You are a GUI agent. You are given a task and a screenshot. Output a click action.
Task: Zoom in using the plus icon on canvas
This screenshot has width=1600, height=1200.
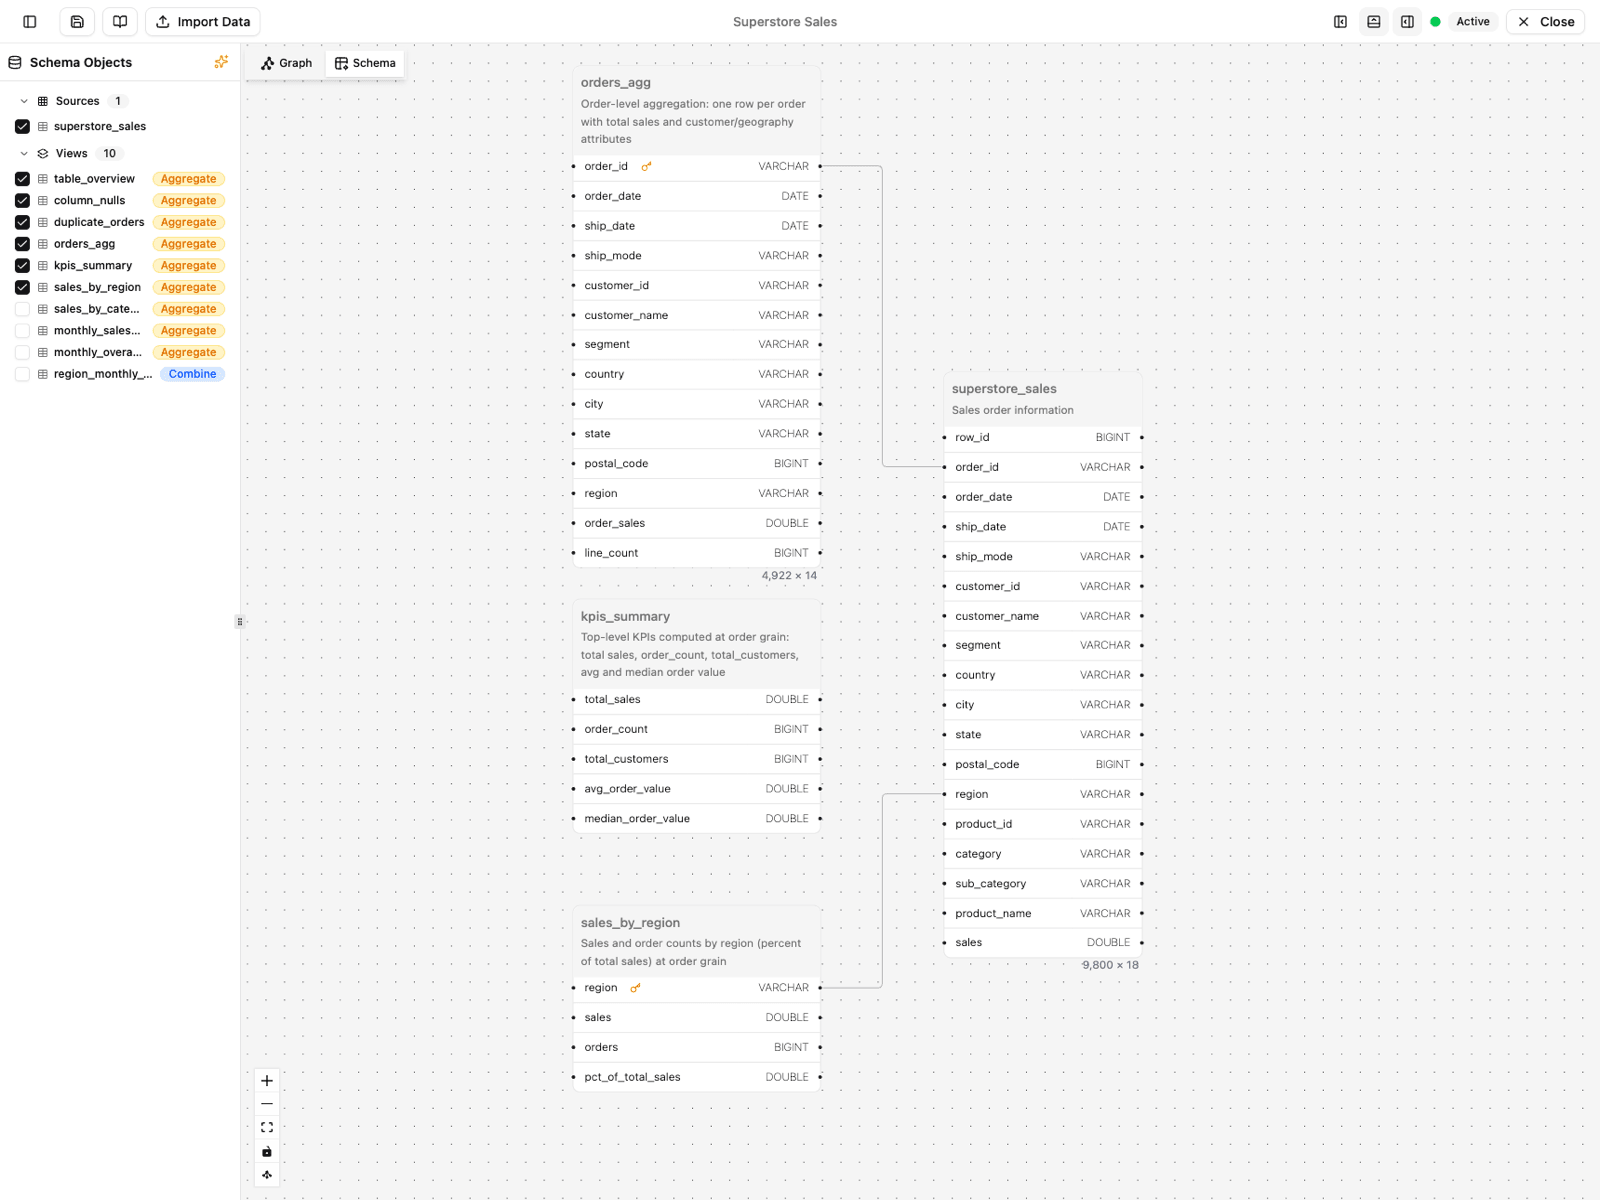(x=266, y=1080)
